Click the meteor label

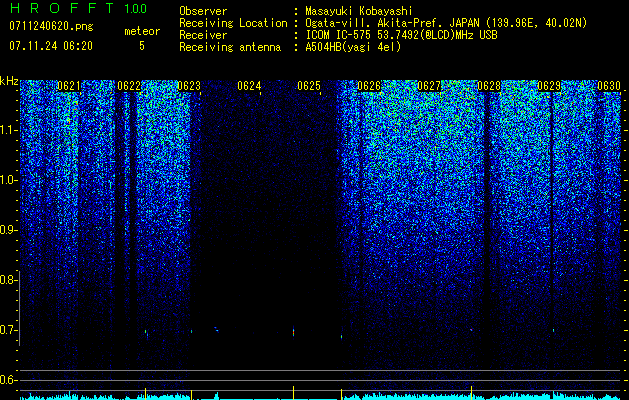tap(142, 31)
